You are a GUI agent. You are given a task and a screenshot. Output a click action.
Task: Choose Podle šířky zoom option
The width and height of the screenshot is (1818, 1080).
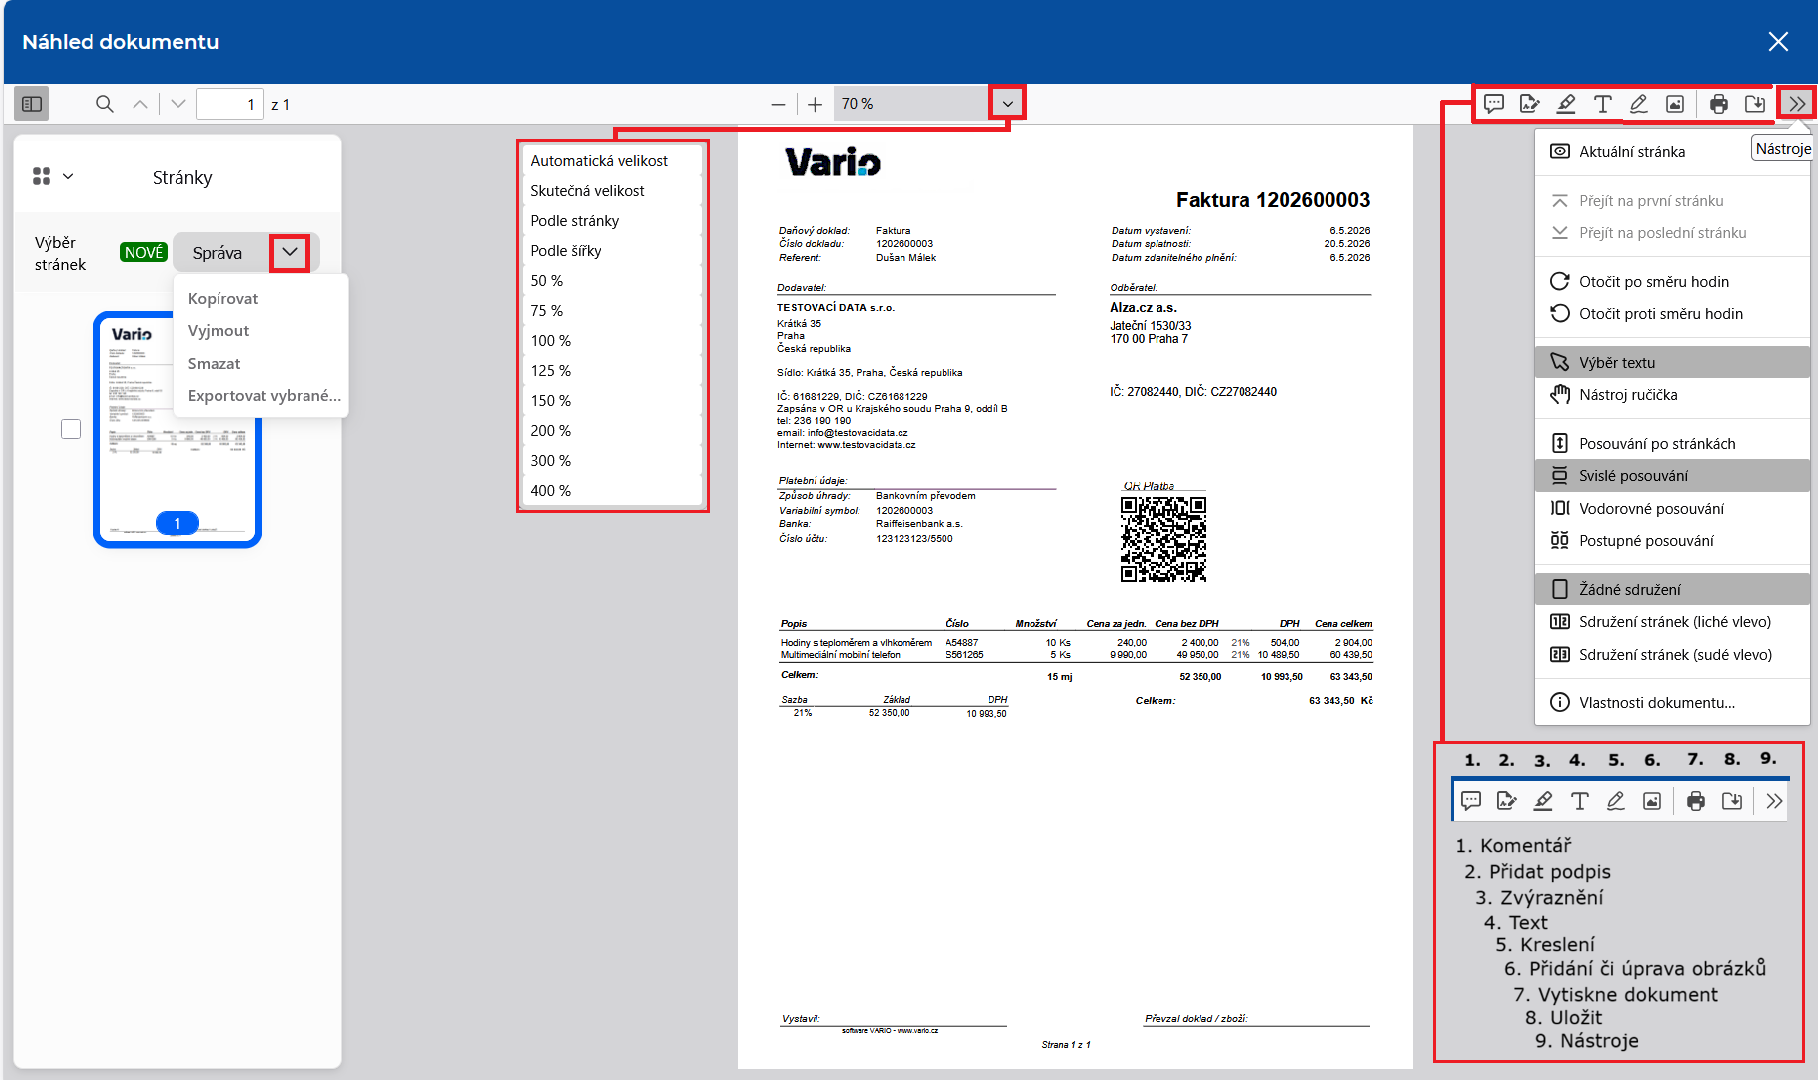pos(612,250)
